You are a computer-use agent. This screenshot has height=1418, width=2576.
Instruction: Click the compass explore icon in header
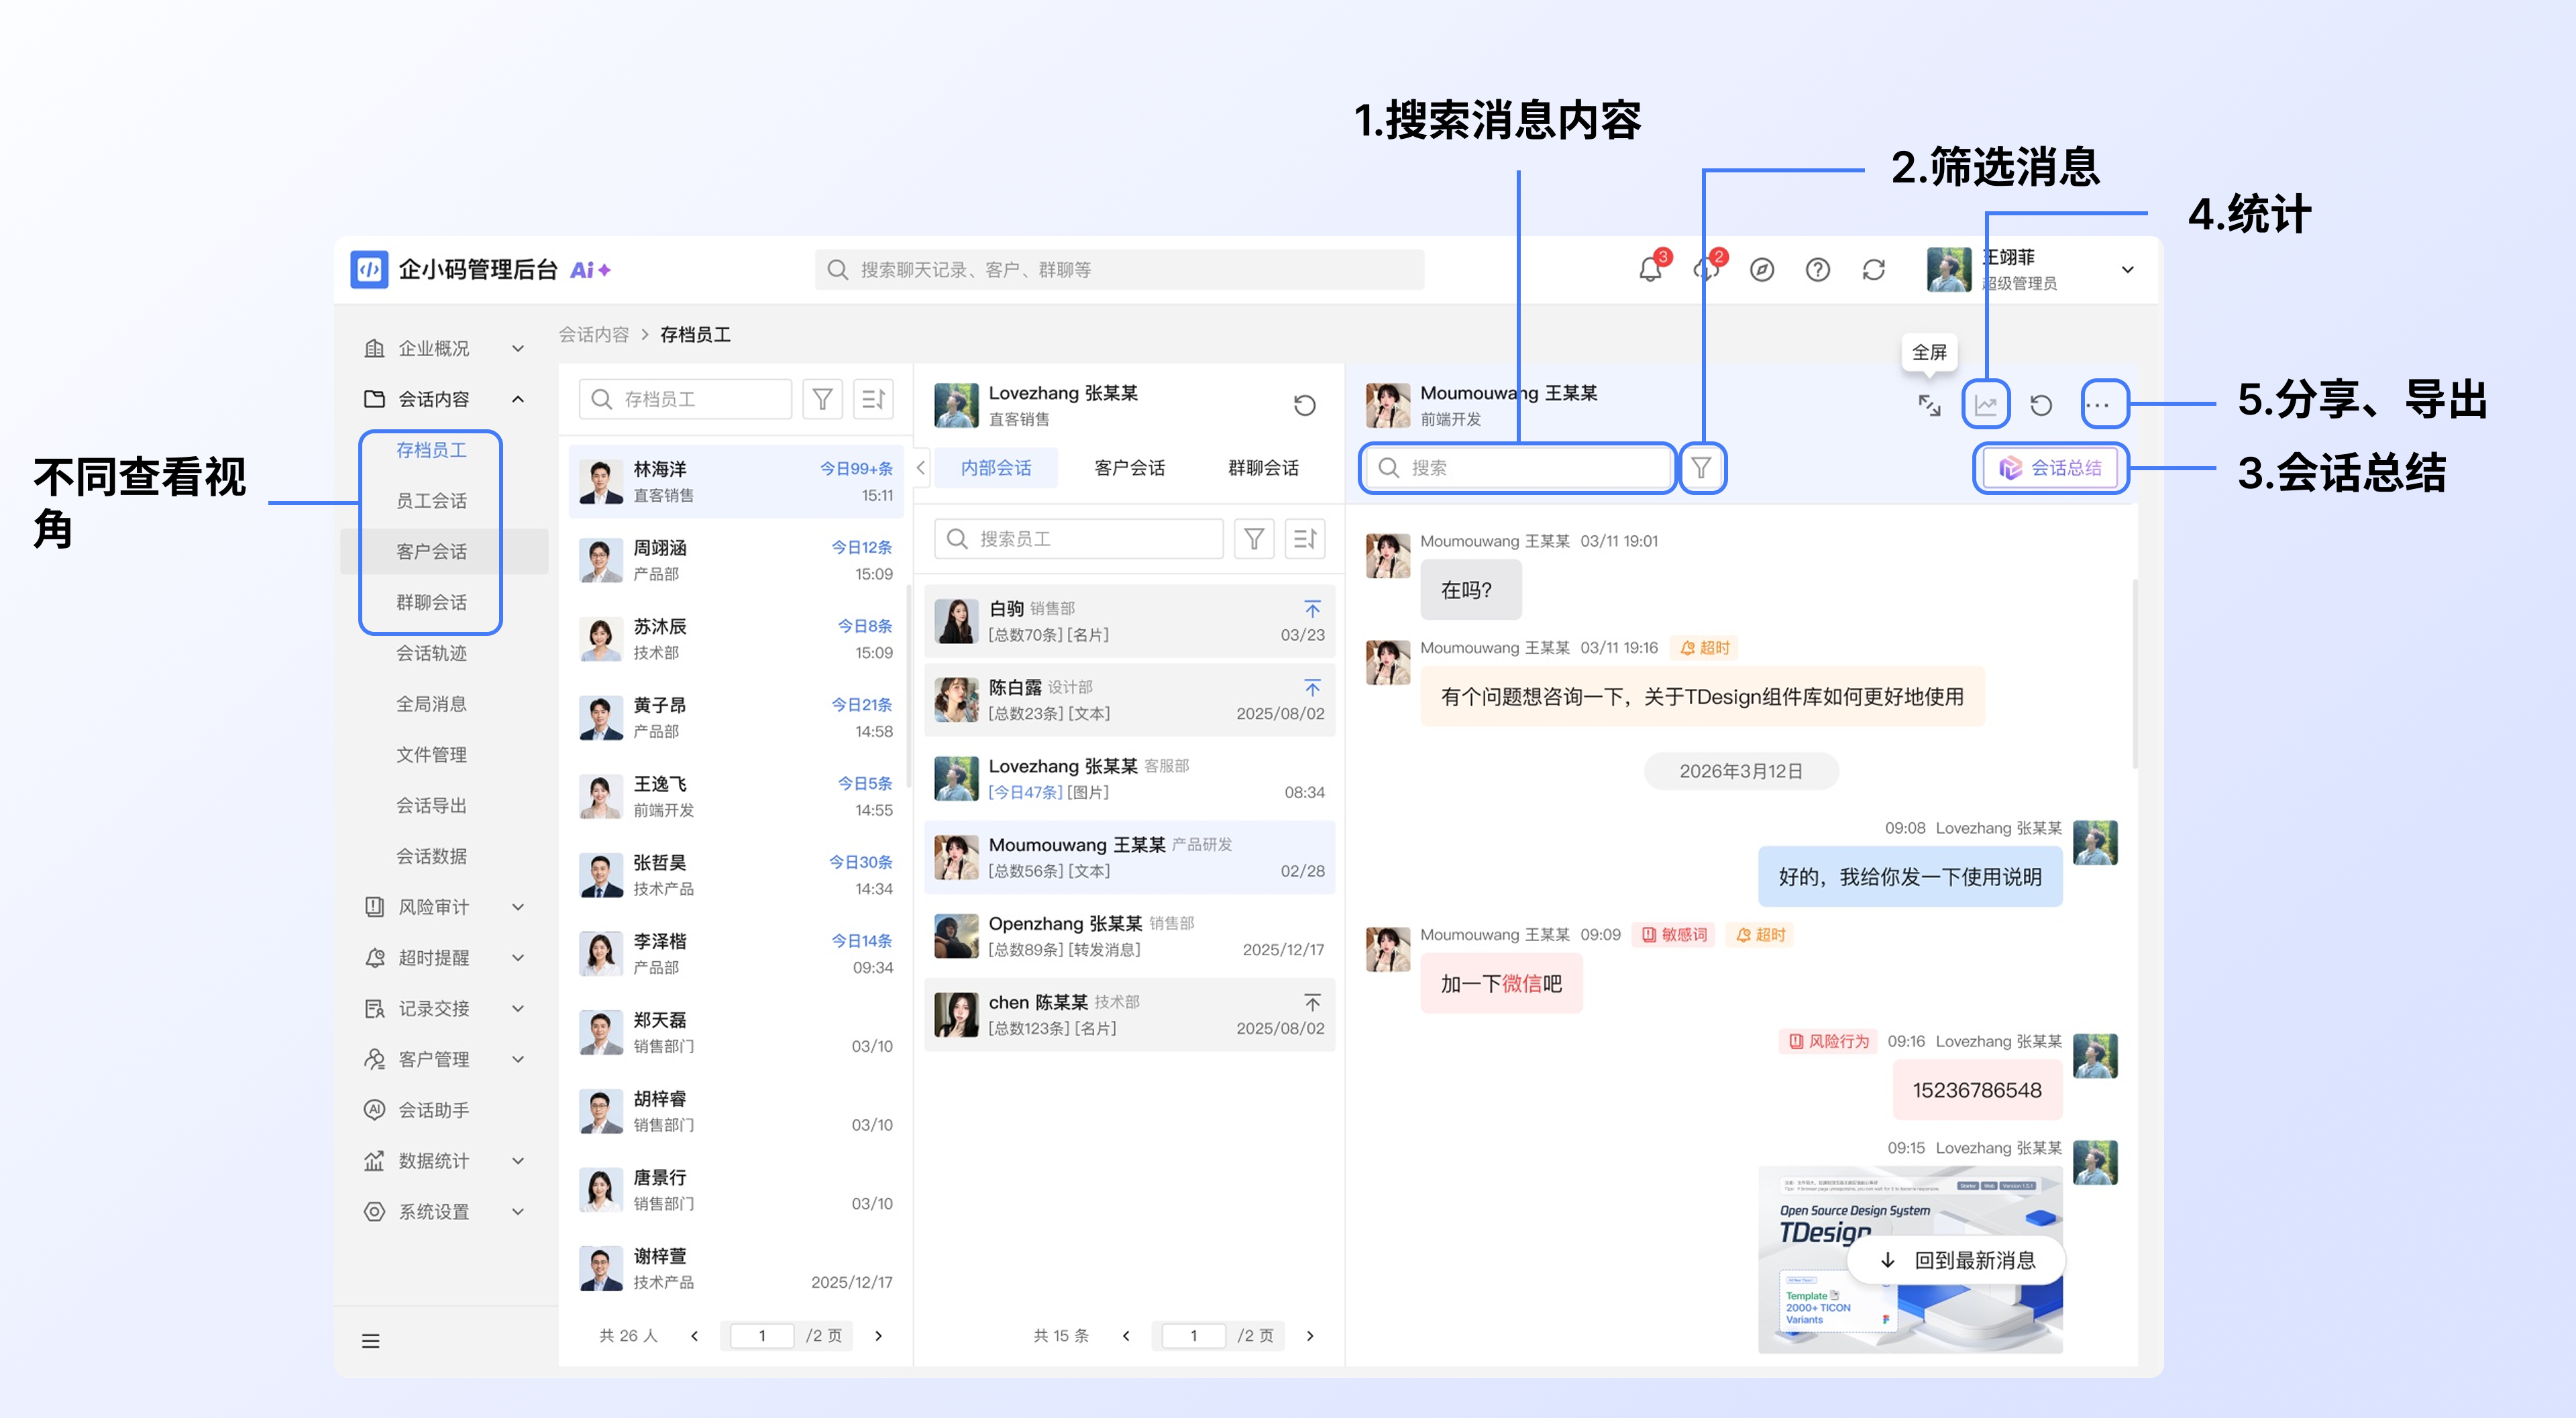(1762, 270)
